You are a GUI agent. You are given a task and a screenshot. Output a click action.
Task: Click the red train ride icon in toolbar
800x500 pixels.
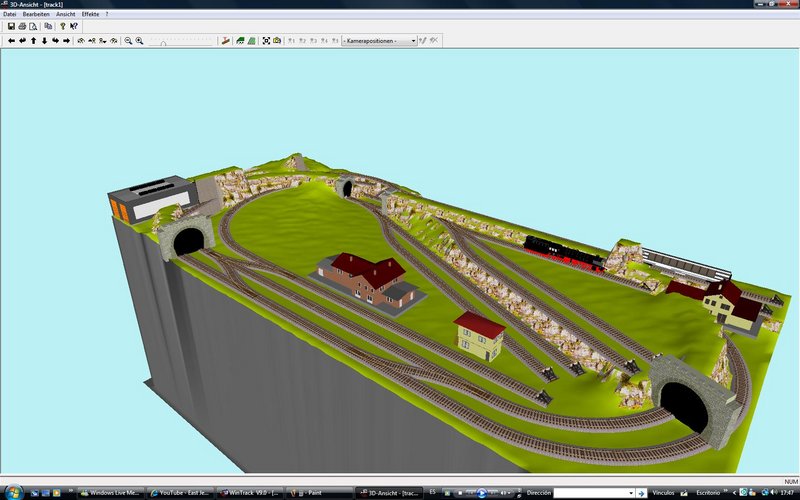tap(225, 40)
